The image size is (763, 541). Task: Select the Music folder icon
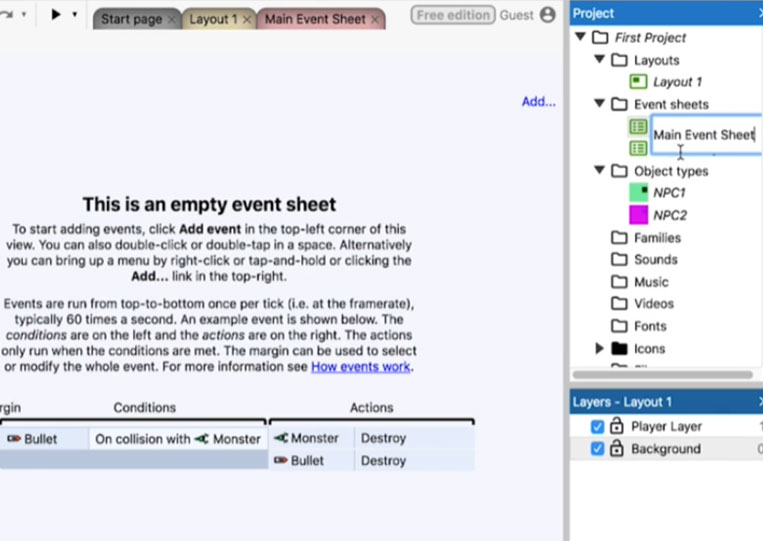(619, 282)
